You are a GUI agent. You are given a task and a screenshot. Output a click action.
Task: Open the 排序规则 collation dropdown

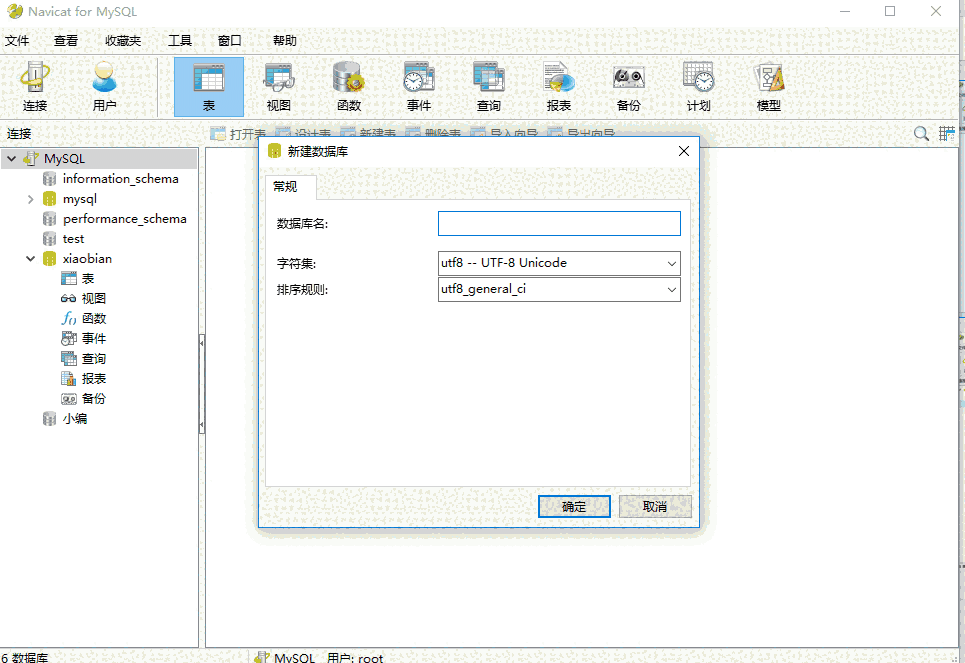pyautogui.click(x=670, y=289)
